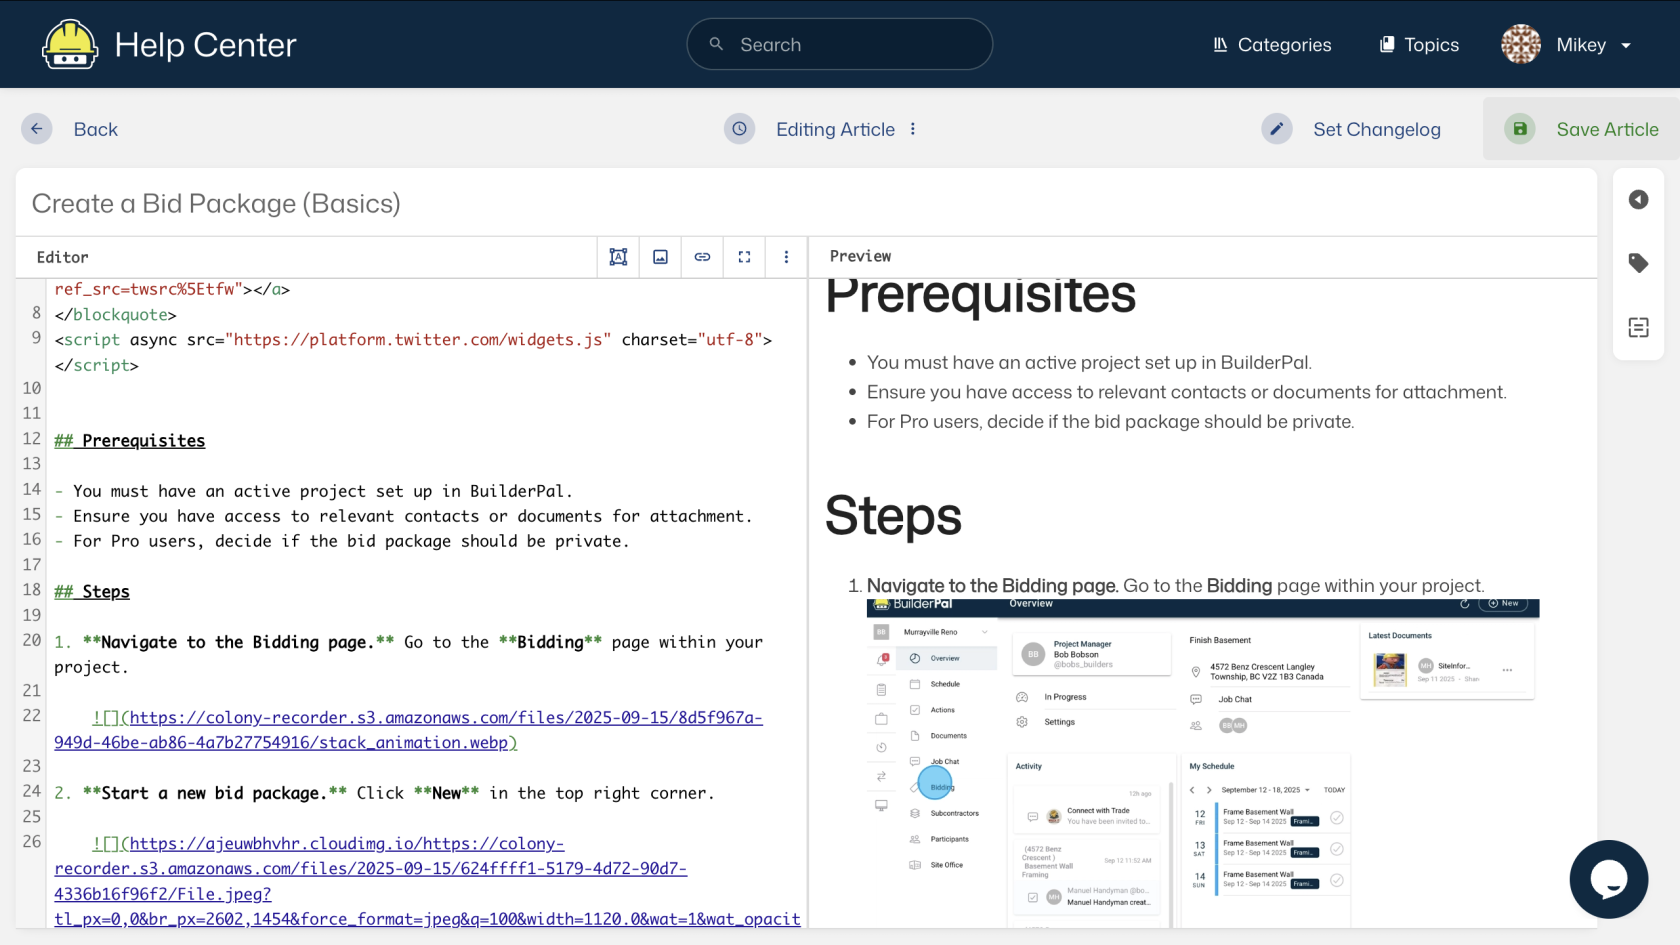Open editor toolbar more options menu

click(786, 257)
